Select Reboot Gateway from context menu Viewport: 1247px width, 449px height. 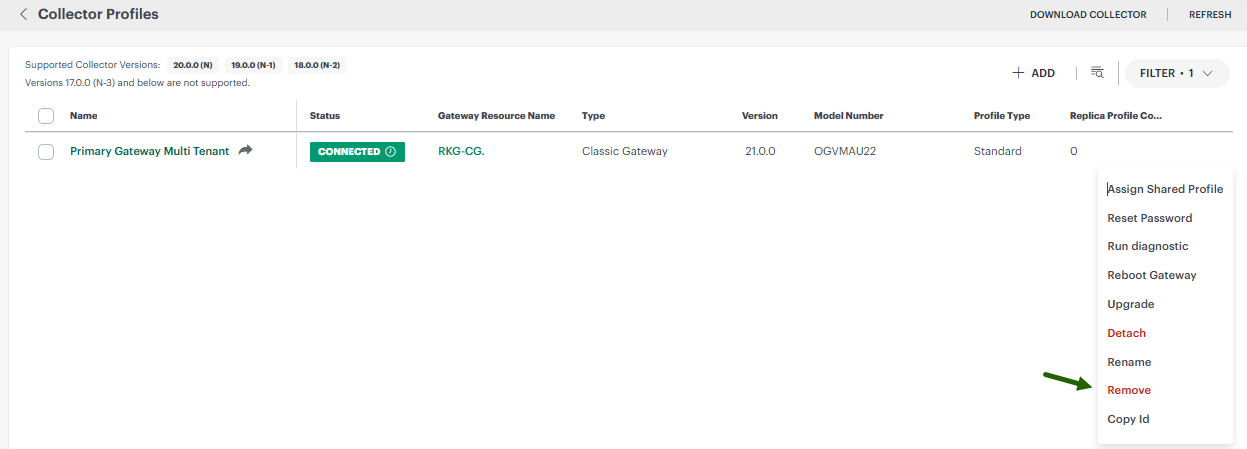pyautogui.click(x=1152, y=275)
